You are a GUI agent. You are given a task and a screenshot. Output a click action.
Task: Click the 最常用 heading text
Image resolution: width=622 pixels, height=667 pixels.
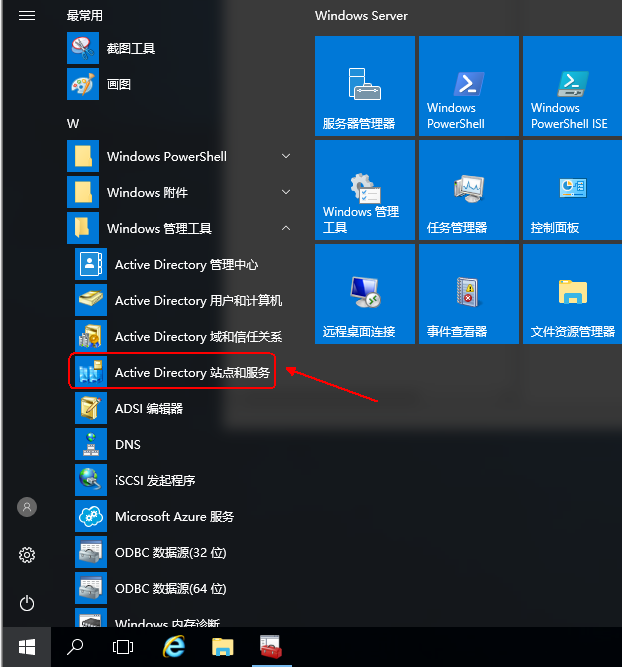[x=85, y=16]
